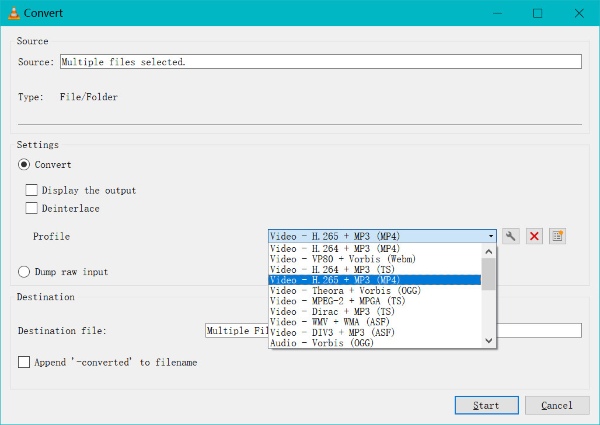Click the profile list scrollbar down arrow
The width and height of the screenshot is (600, 425).
[x=489, y=341]
